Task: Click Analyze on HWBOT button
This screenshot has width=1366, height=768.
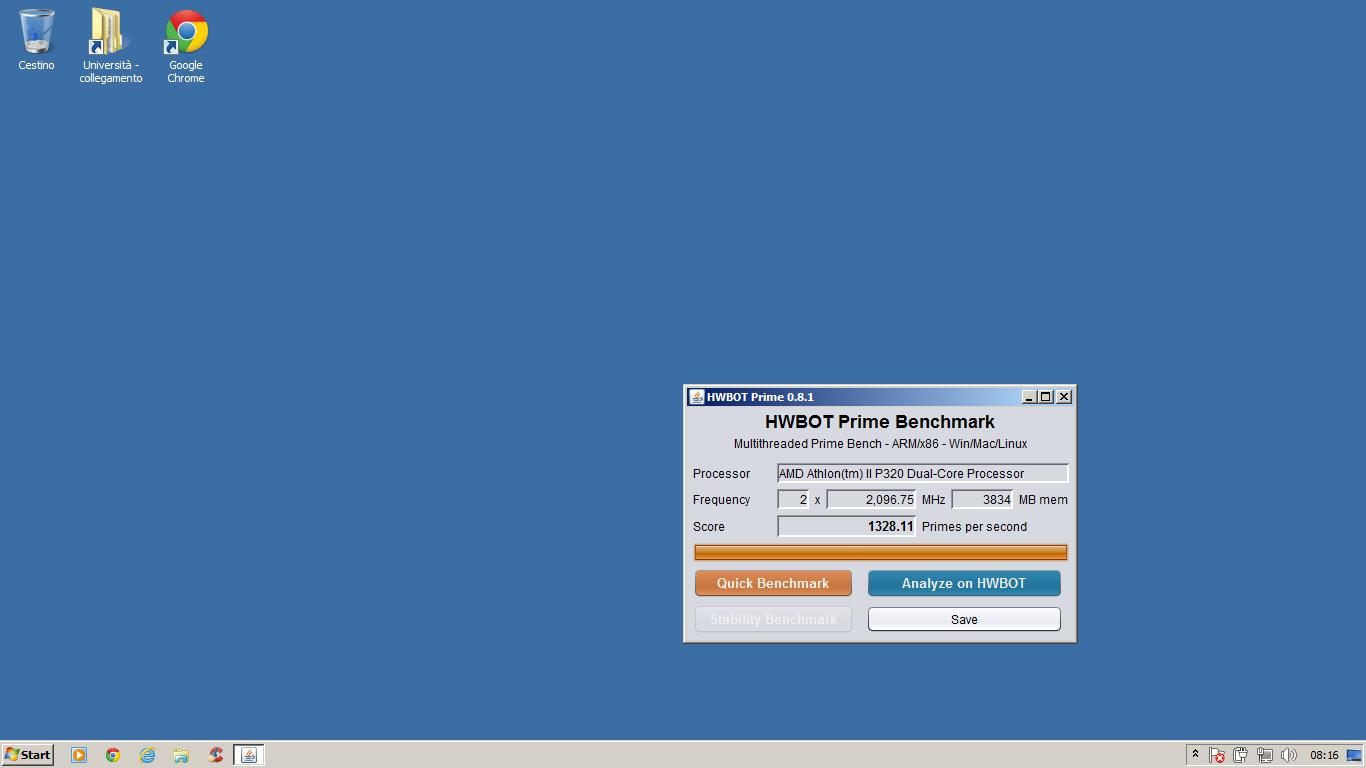Action: pos(964,583)
